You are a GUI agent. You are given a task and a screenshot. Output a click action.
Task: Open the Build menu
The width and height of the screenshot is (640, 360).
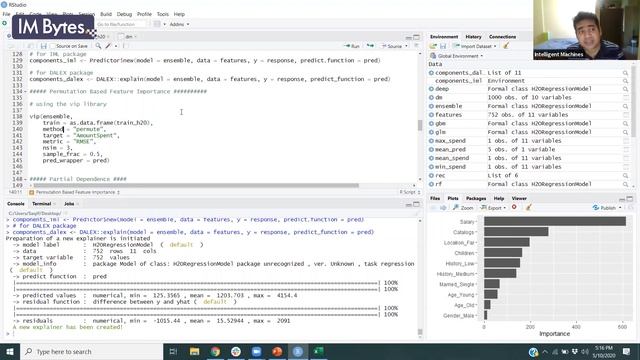coord(106,14)
